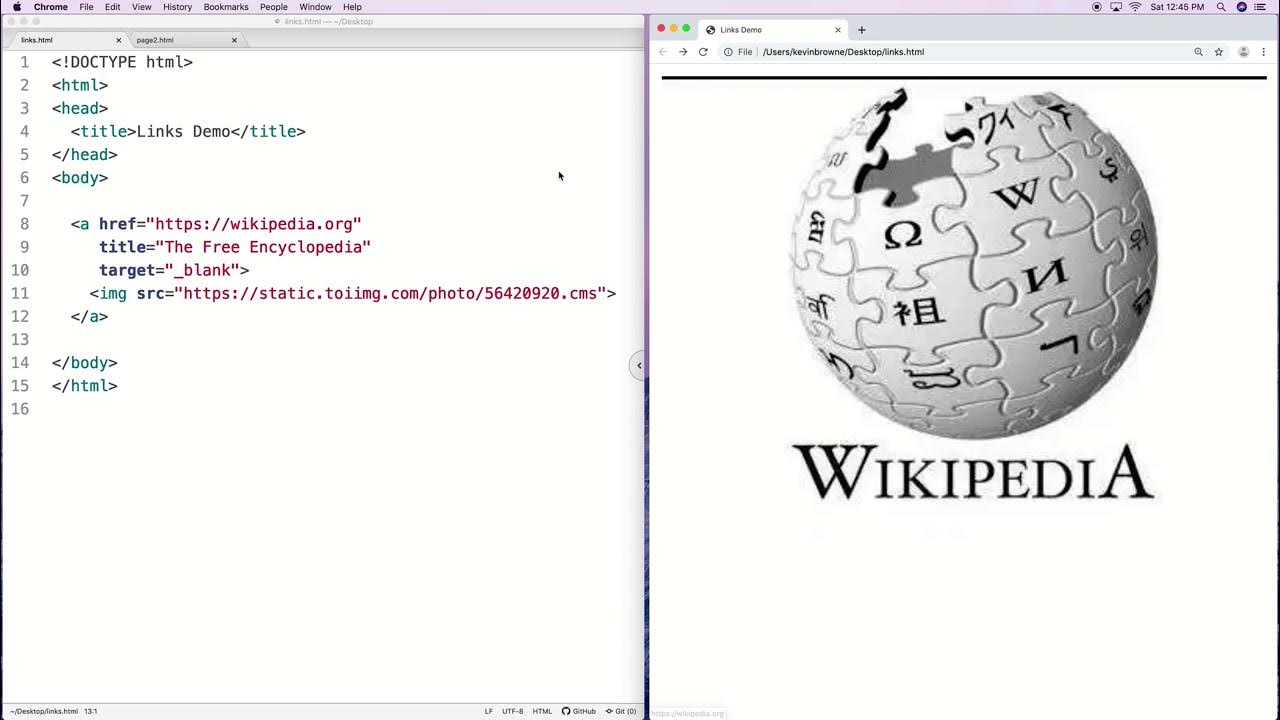Open Spotlight search
The image size is (1280, 720).
tap(1221, 7)
